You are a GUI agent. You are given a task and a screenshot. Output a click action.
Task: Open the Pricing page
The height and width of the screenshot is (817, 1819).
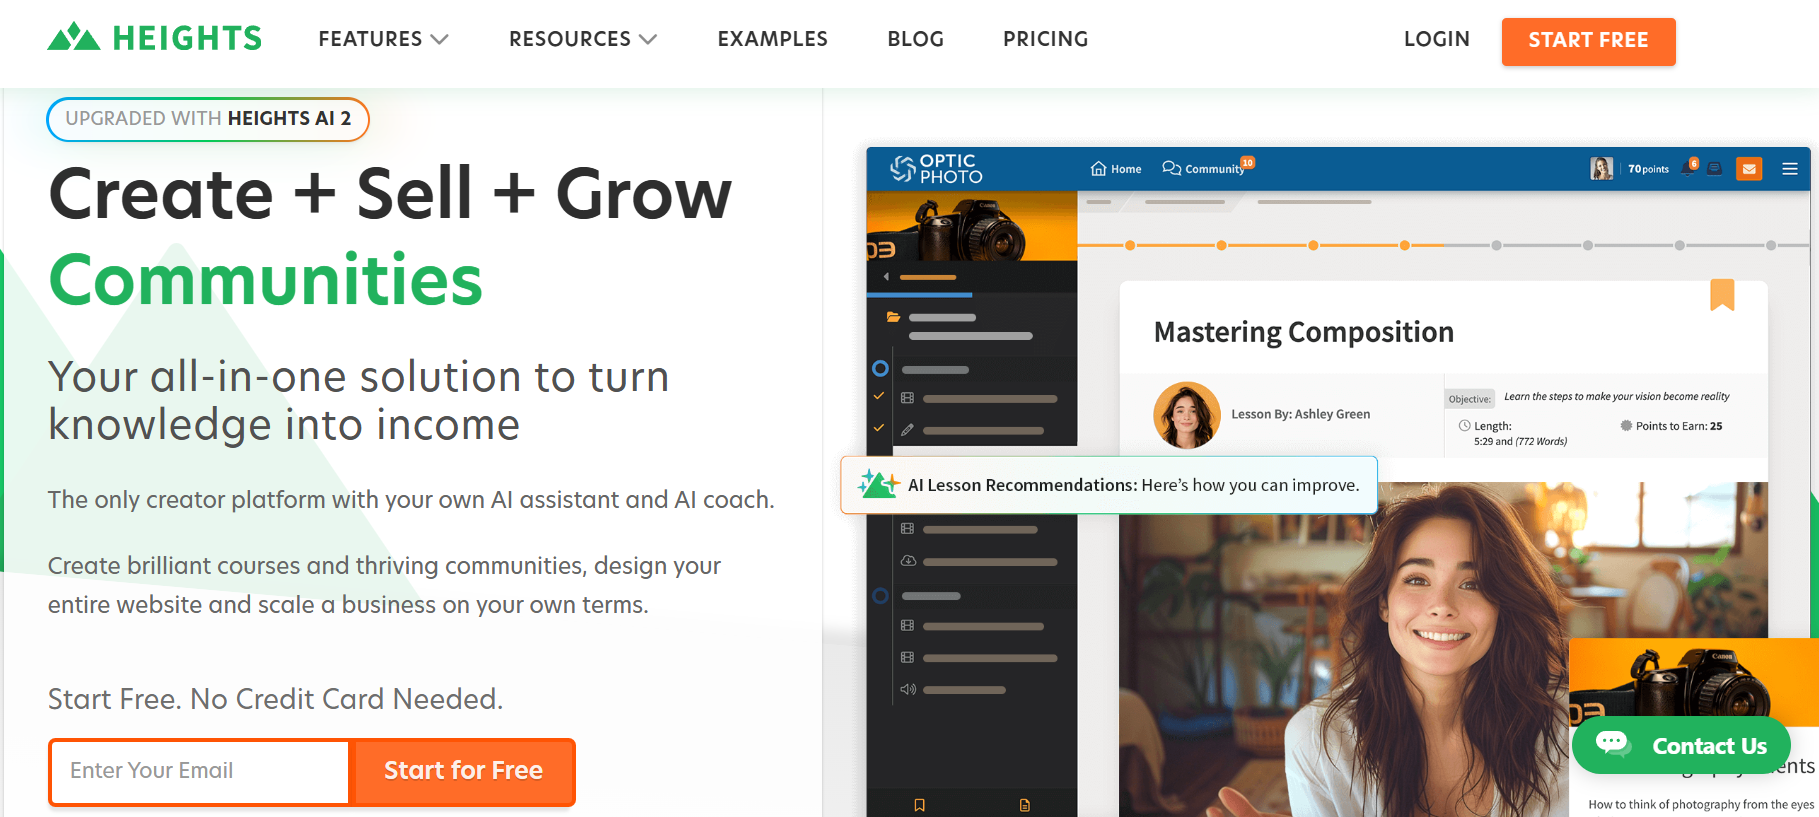coord(1045,39)
